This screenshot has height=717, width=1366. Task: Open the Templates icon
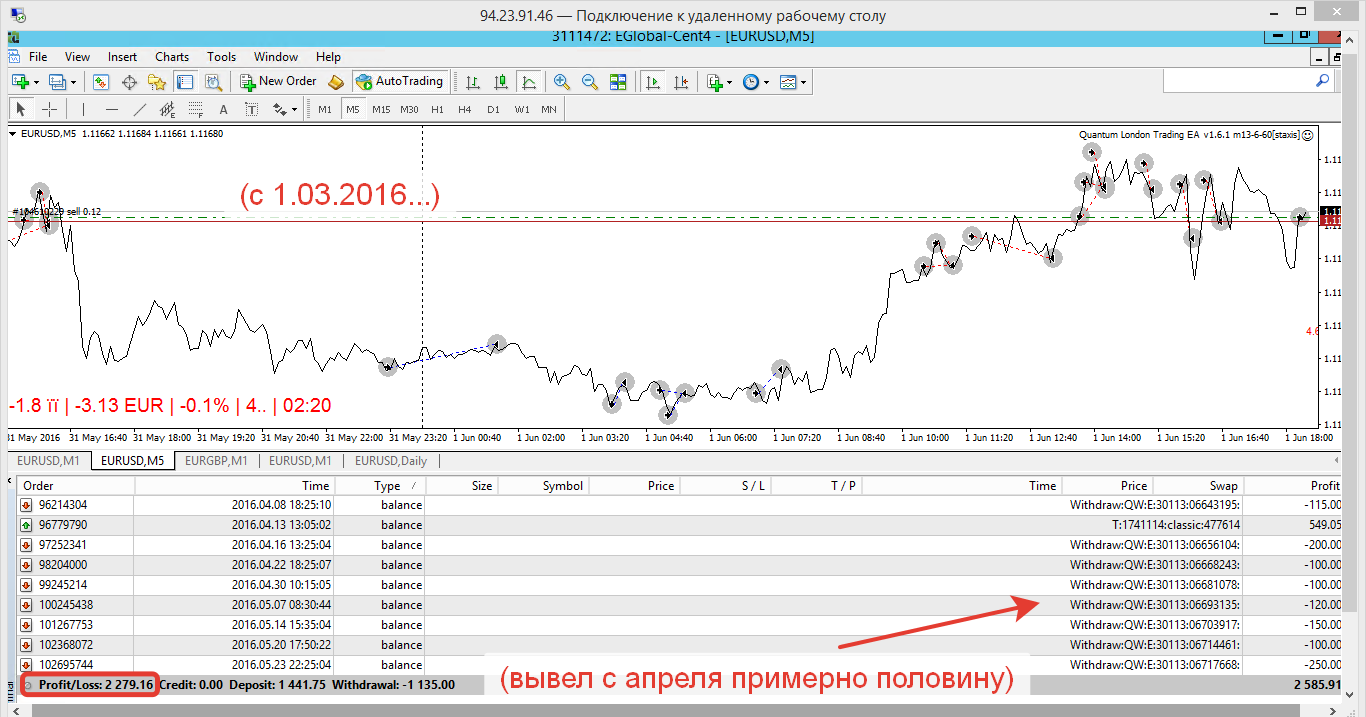point(788,81)
